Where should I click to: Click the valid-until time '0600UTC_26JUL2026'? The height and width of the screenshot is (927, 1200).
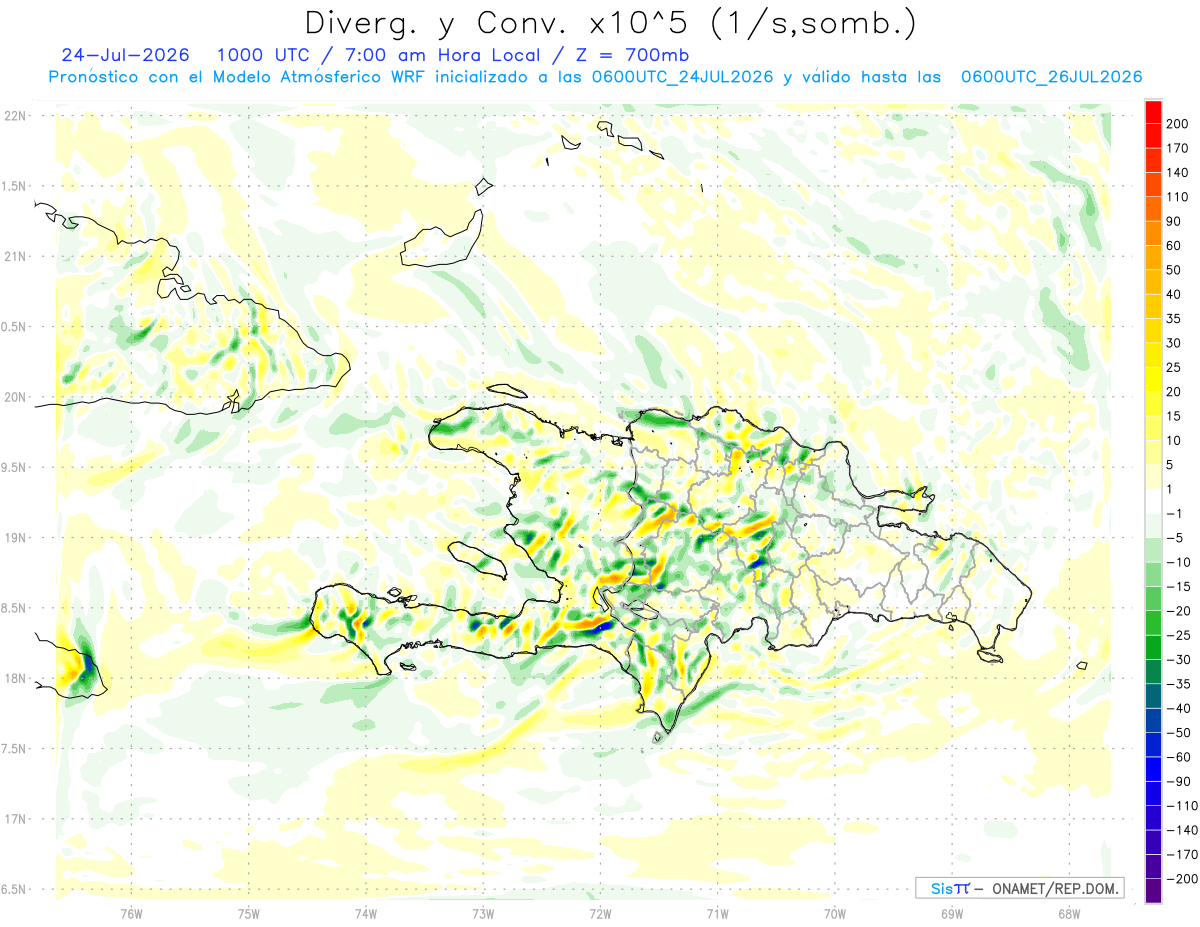click(x=1051, y=77)
